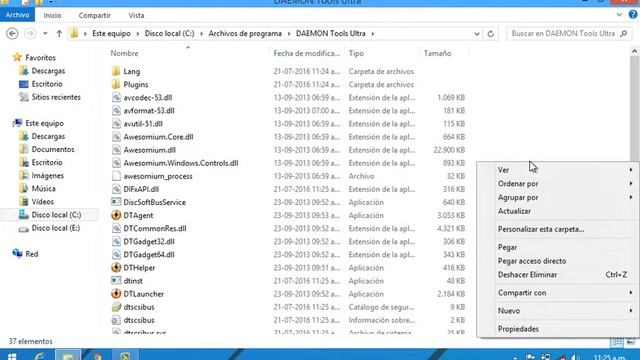This screenshot has height=360, width=640.
Task: Open the address bar history dropdown
Action: 477,34
